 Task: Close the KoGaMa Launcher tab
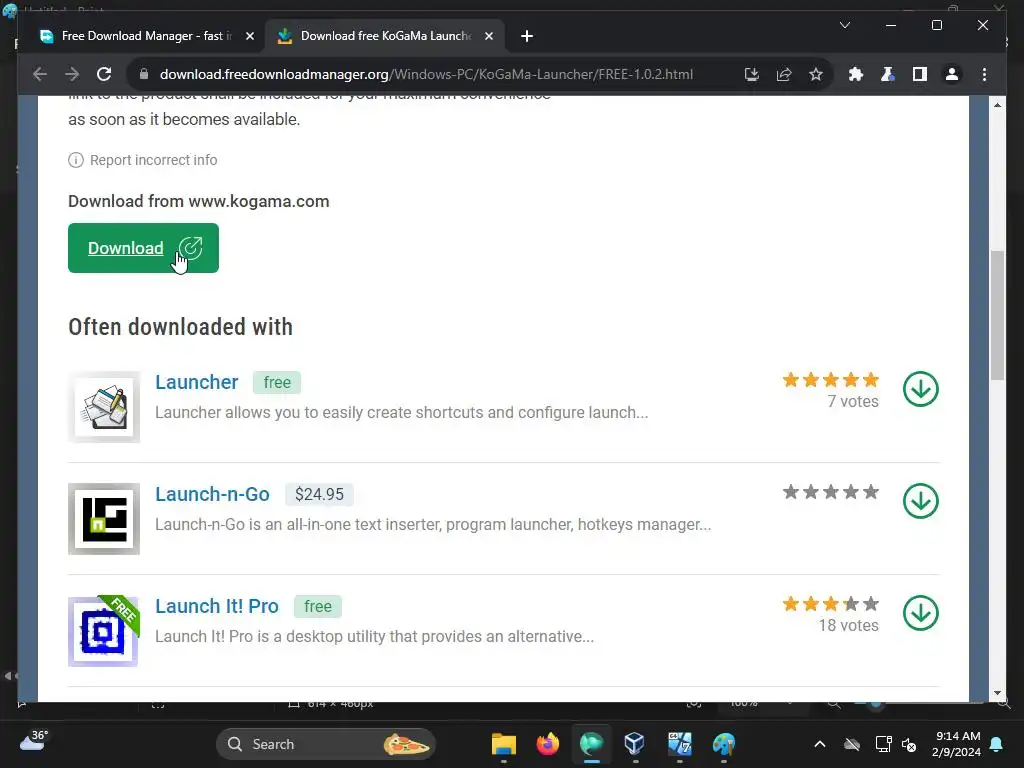tap(488, 36)
